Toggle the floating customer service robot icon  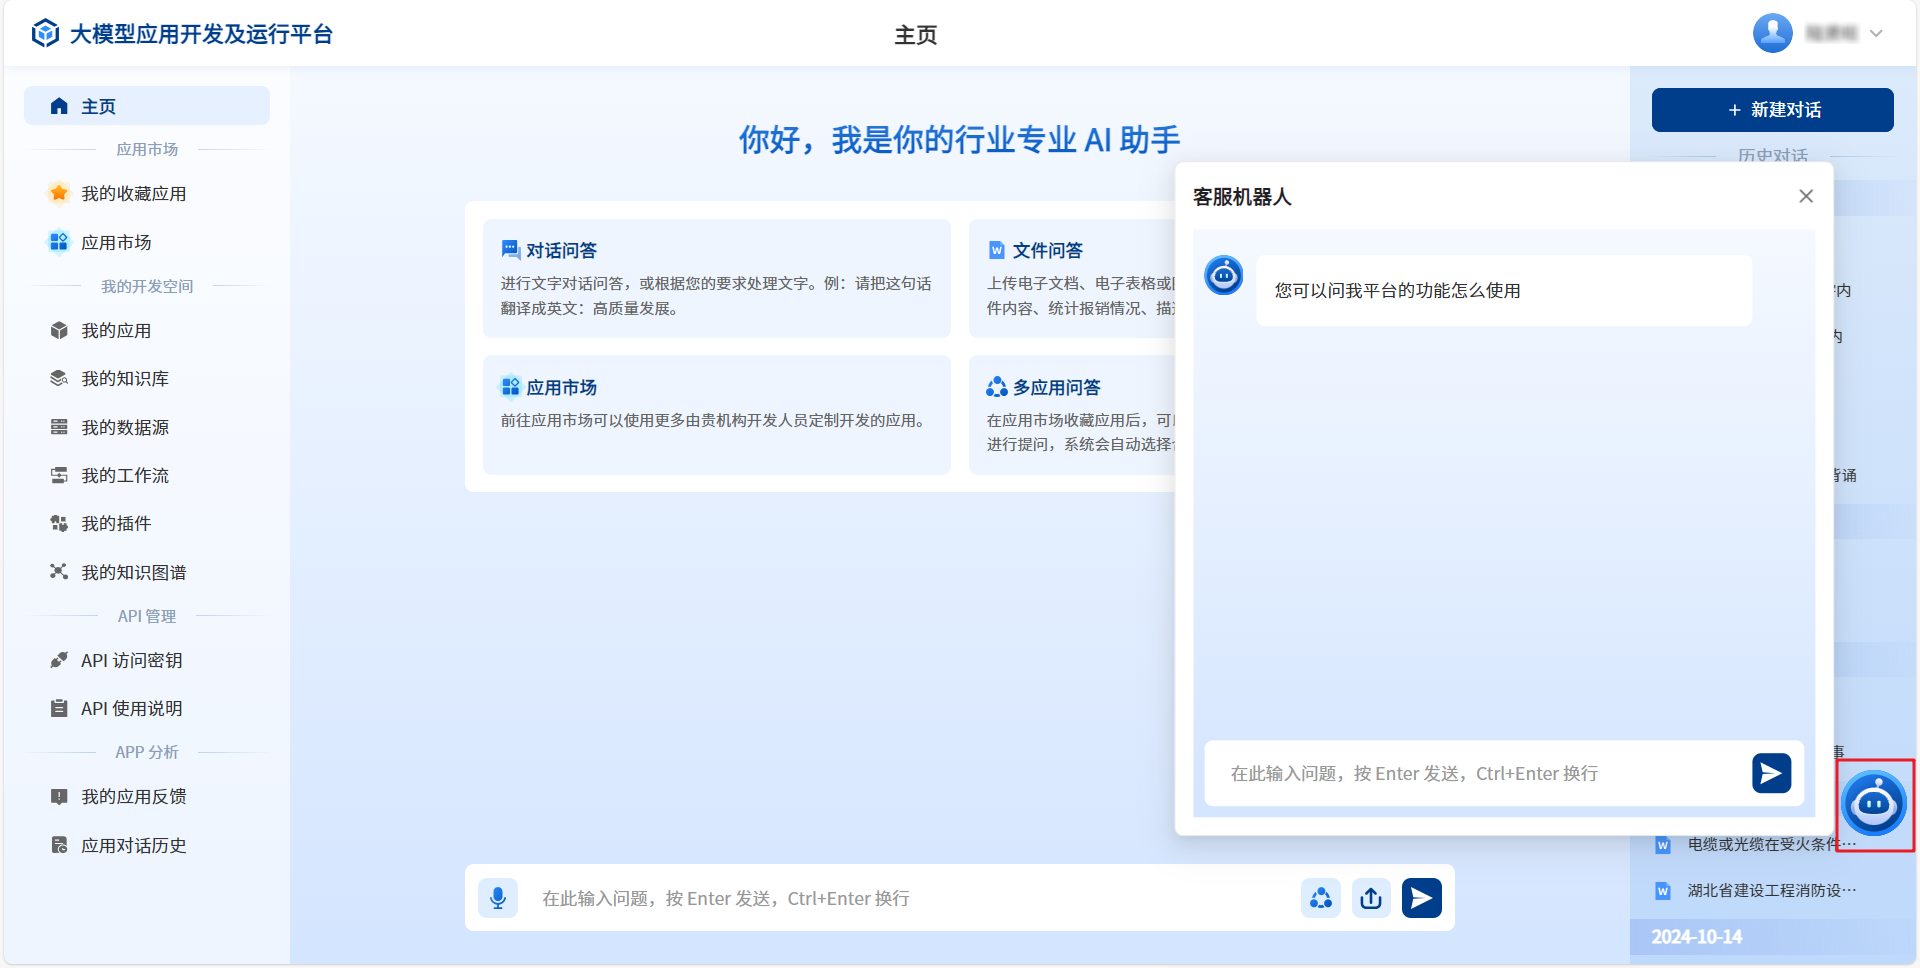coord(1874,804)
